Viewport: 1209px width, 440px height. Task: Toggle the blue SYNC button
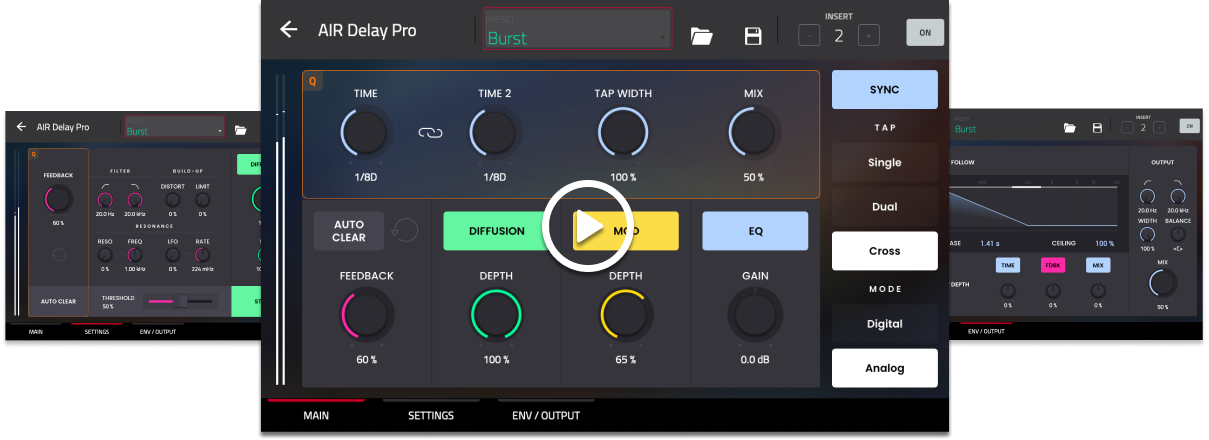point(884,89)
